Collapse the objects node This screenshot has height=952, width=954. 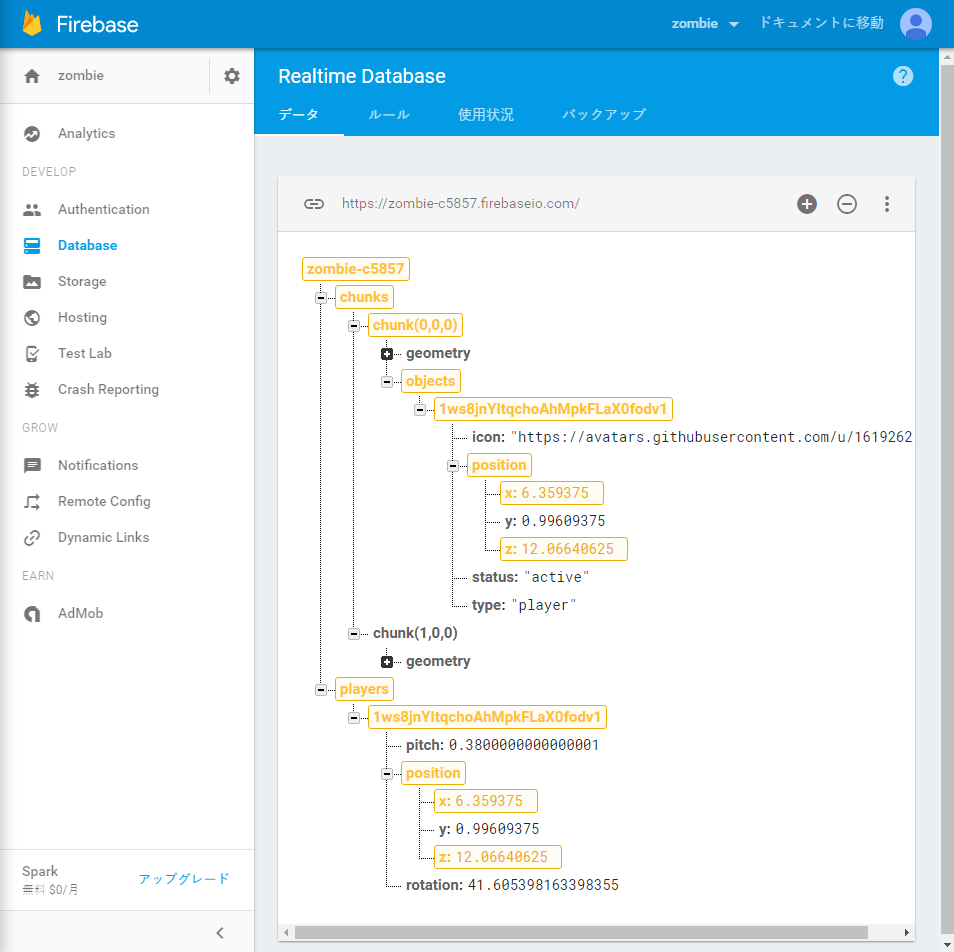(x=386, y=381)
